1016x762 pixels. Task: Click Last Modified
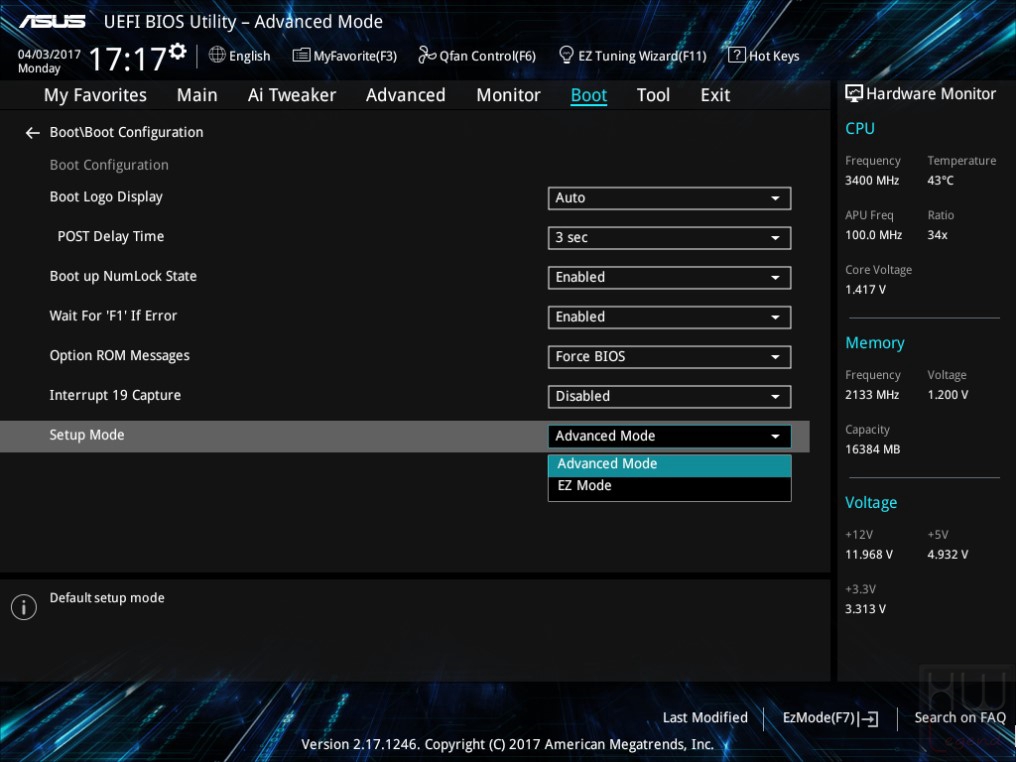click(705, 718)
